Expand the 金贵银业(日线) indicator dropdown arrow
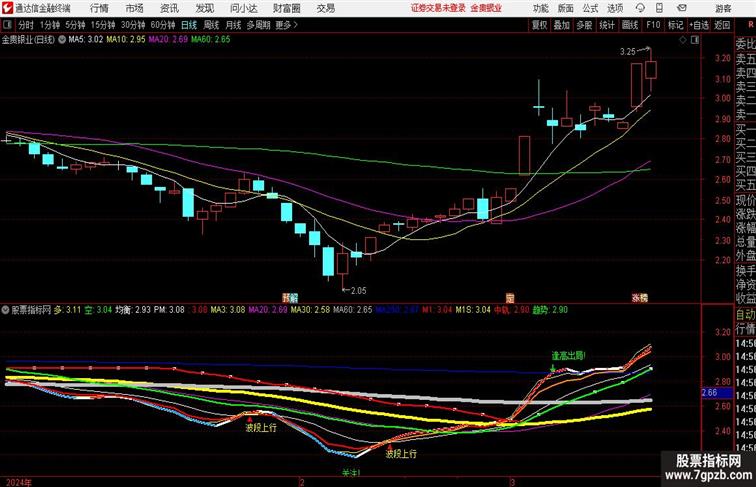 click(x=62, y=40)
